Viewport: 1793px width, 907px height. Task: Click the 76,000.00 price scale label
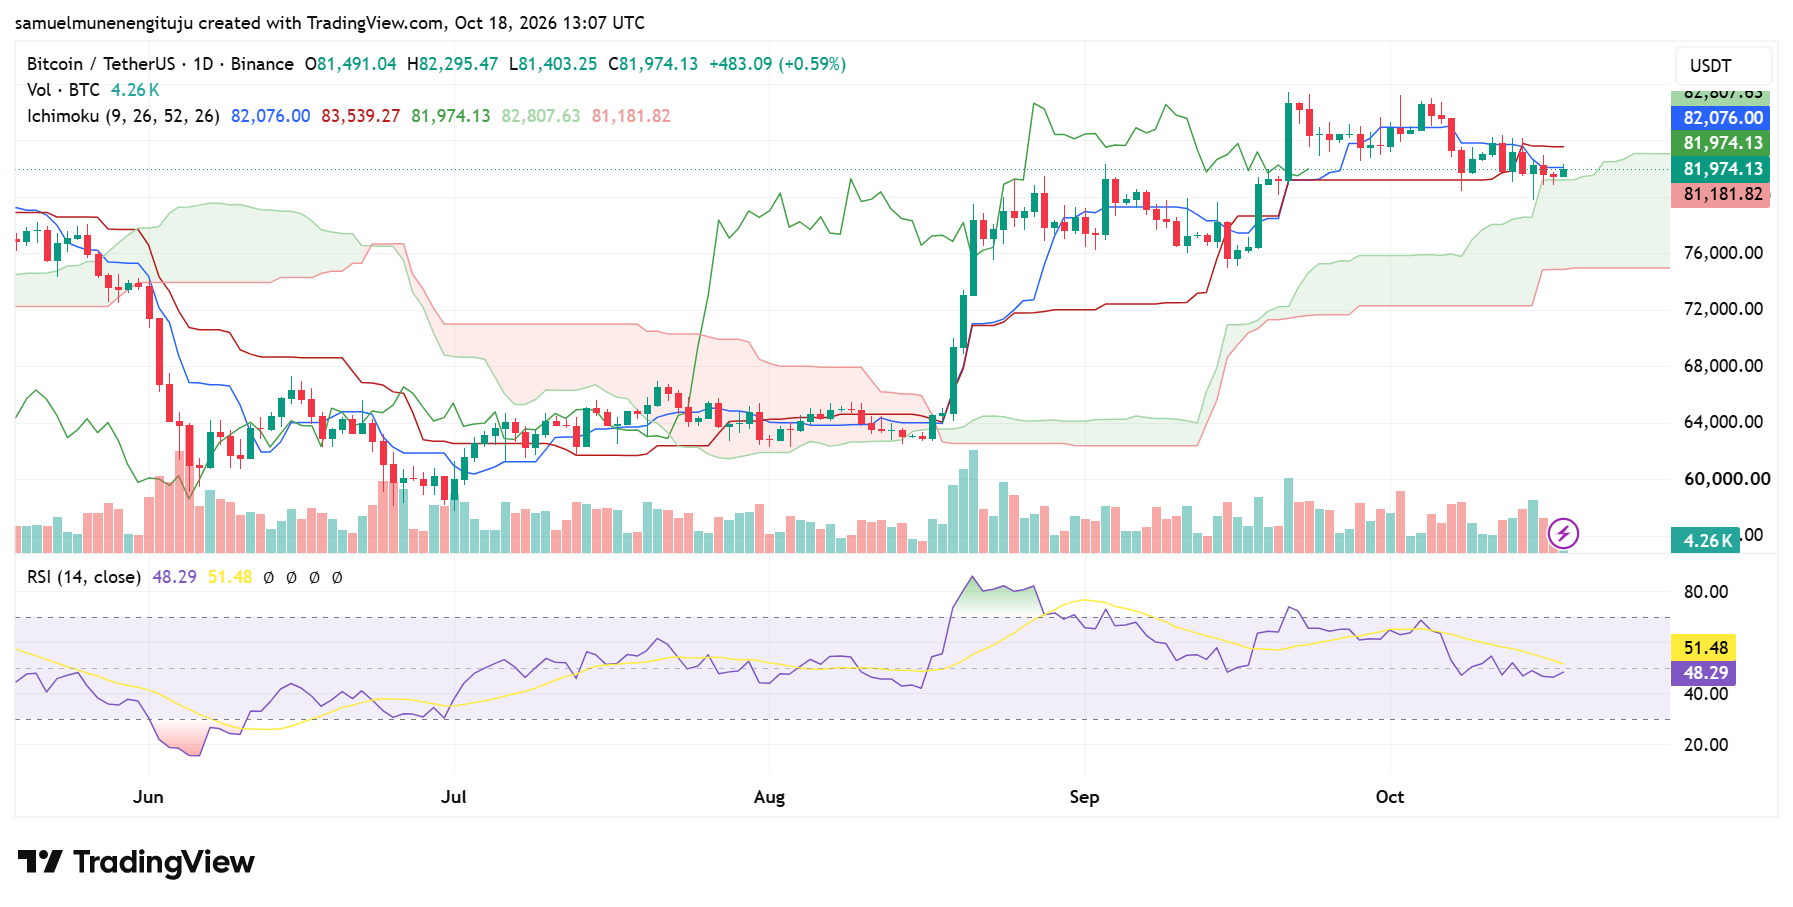(1723, 253)
